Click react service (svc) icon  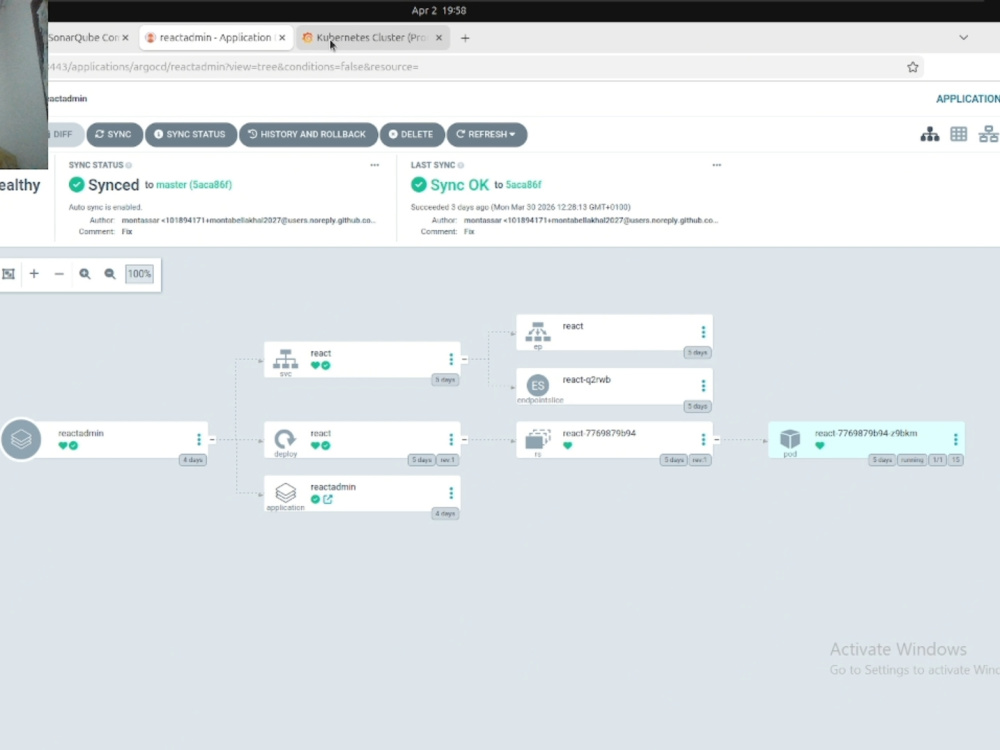point(285,359)
